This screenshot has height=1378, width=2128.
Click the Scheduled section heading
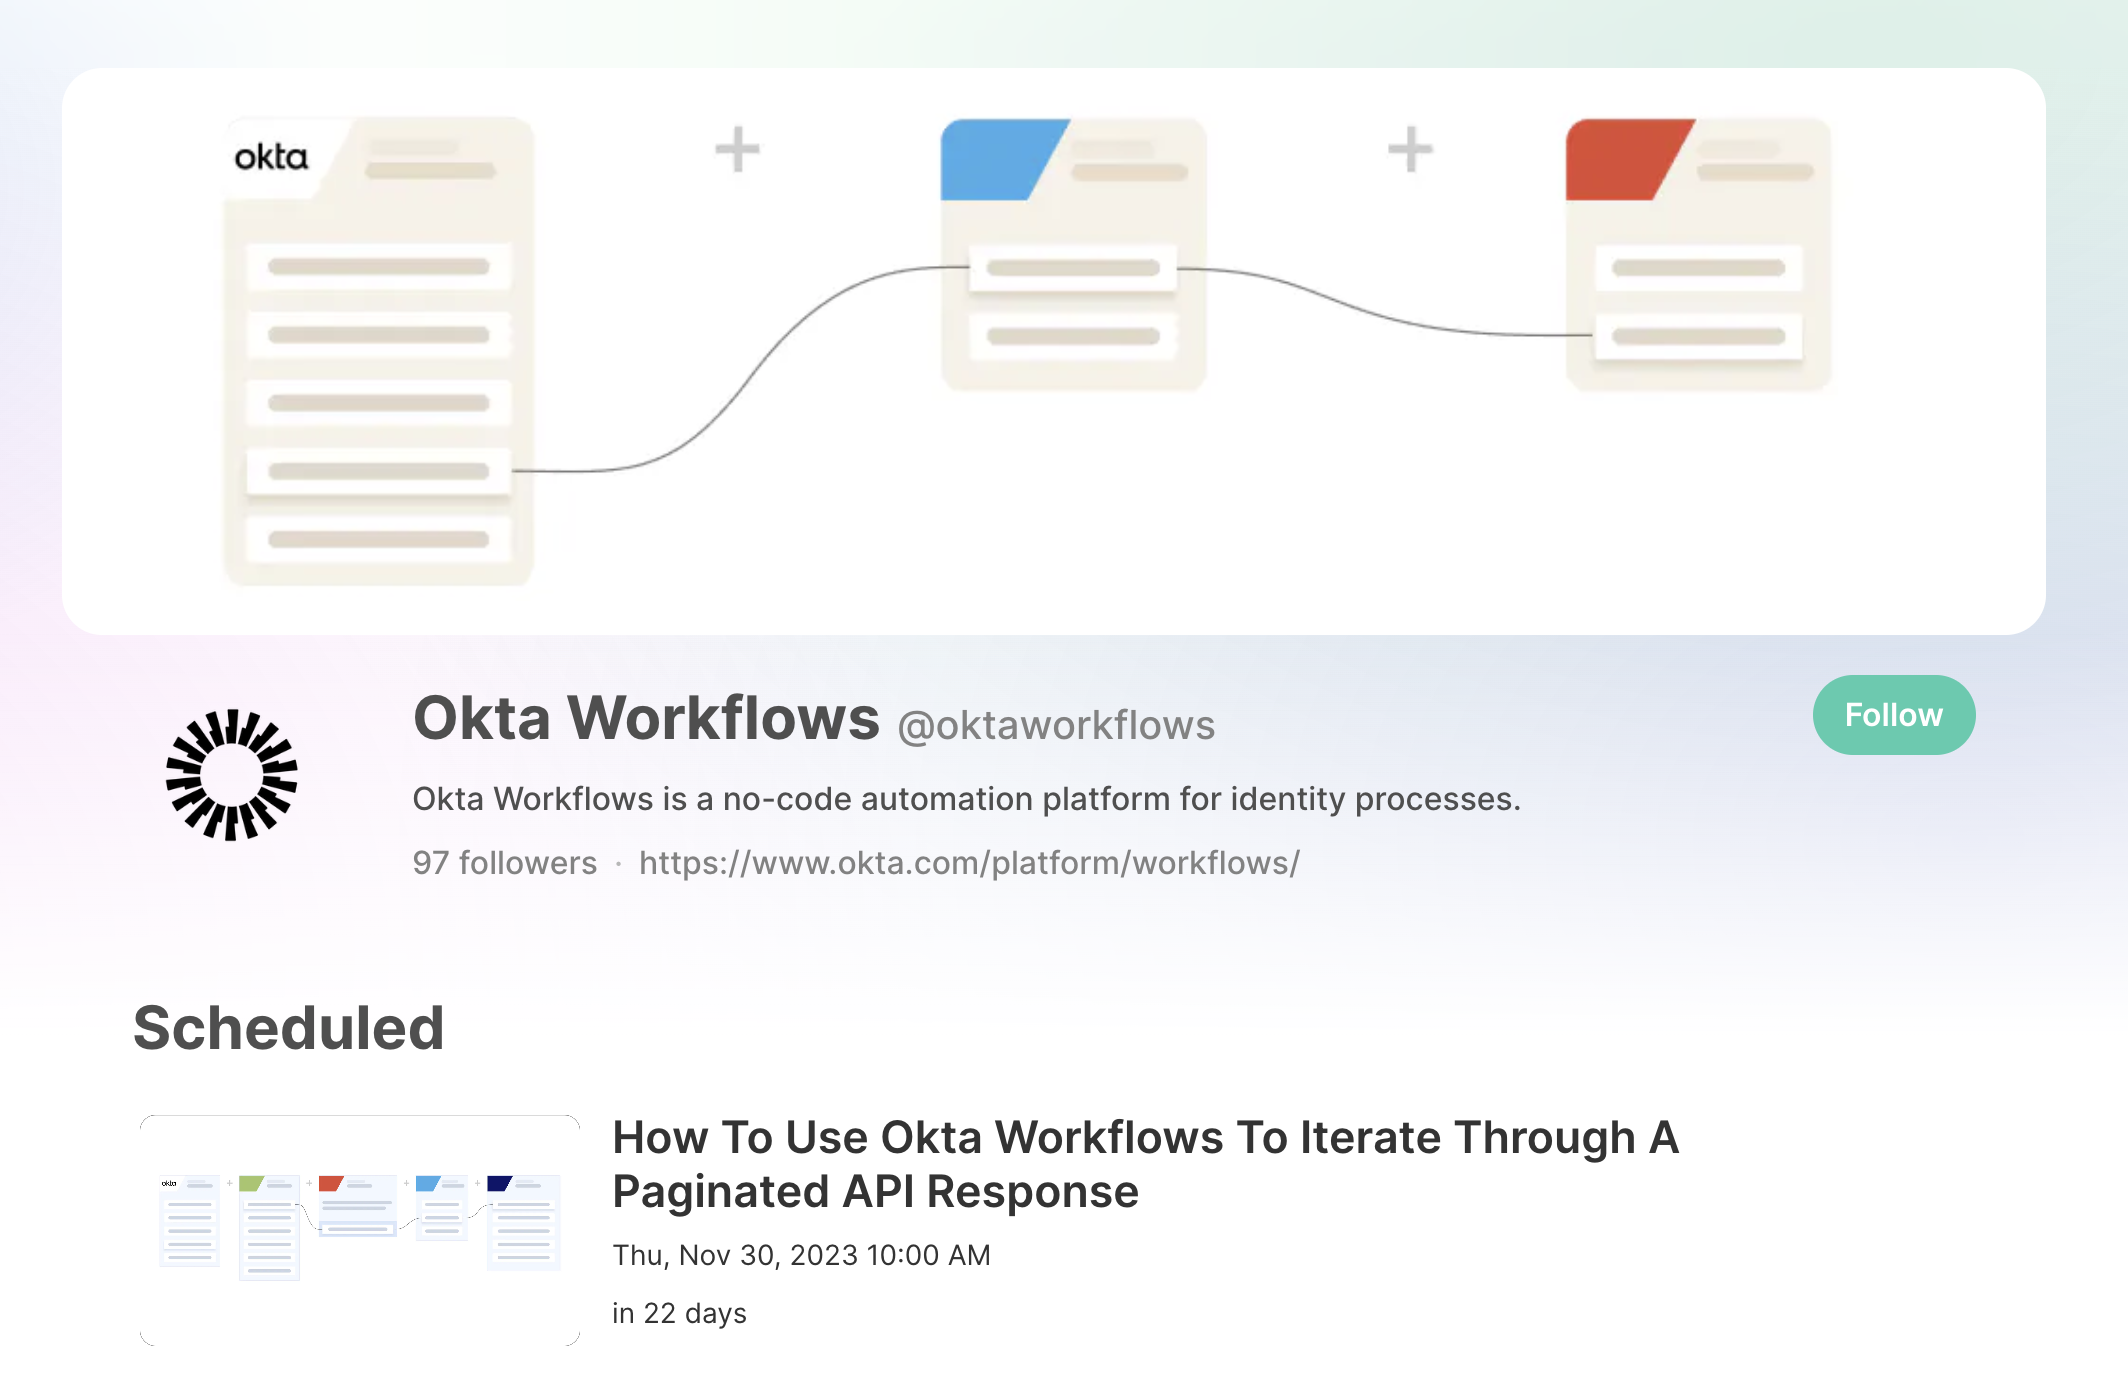click(x=288, y=1028)
